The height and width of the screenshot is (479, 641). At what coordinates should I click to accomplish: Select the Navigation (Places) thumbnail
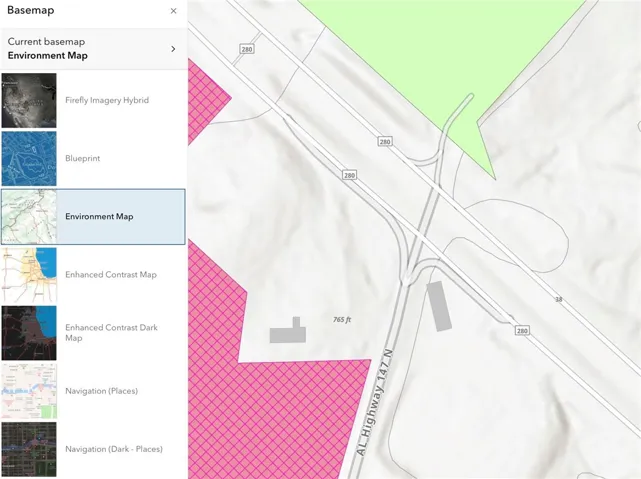tap(29, 390)
